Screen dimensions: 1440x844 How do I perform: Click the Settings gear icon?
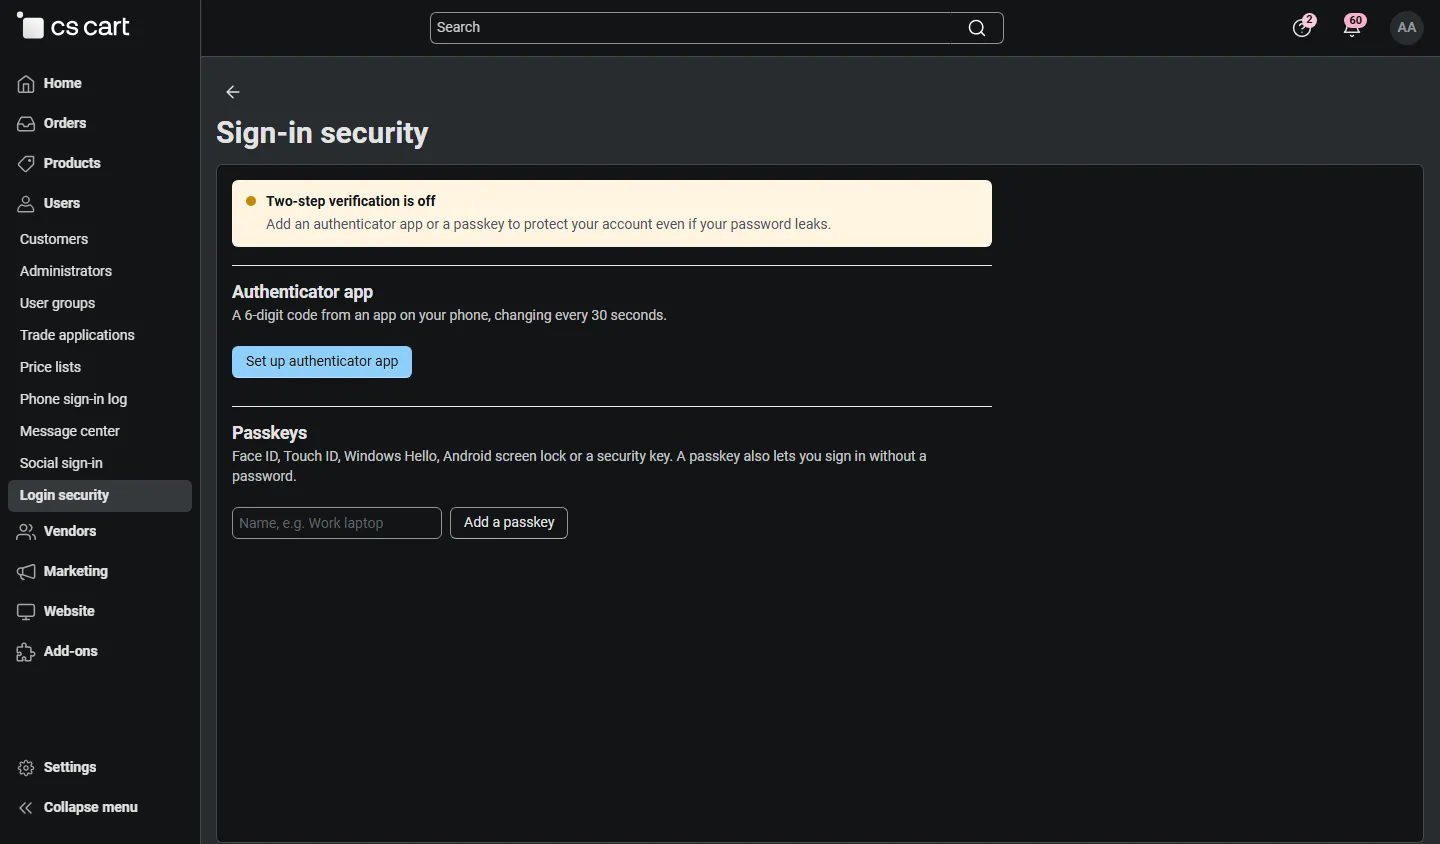point(26,768)
